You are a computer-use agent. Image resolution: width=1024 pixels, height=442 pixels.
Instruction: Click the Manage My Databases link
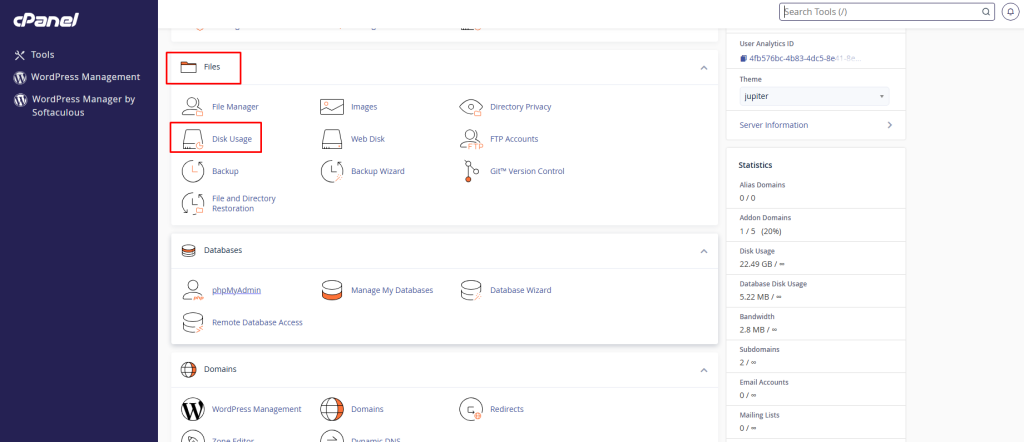(391, 290)
